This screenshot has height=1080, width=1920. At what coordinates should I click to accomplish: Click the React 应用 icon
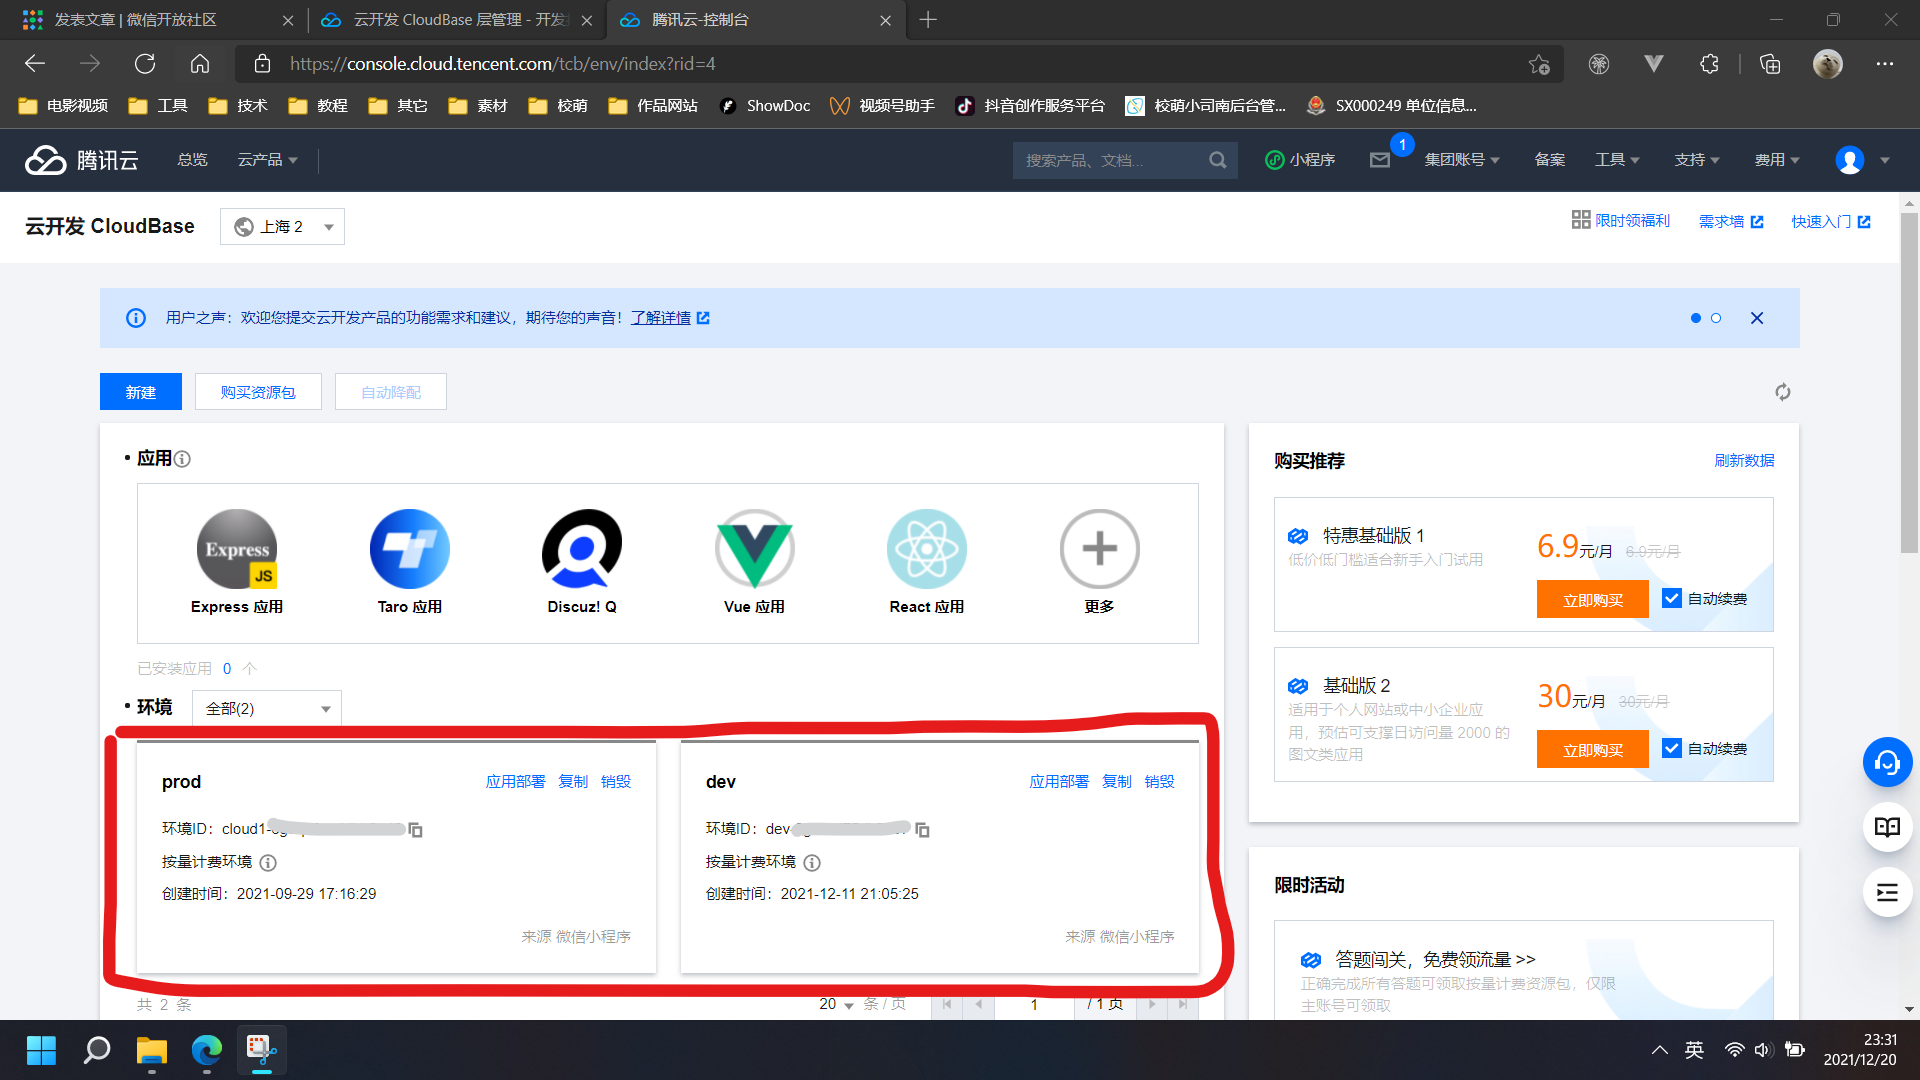click(x=926, y=549)
